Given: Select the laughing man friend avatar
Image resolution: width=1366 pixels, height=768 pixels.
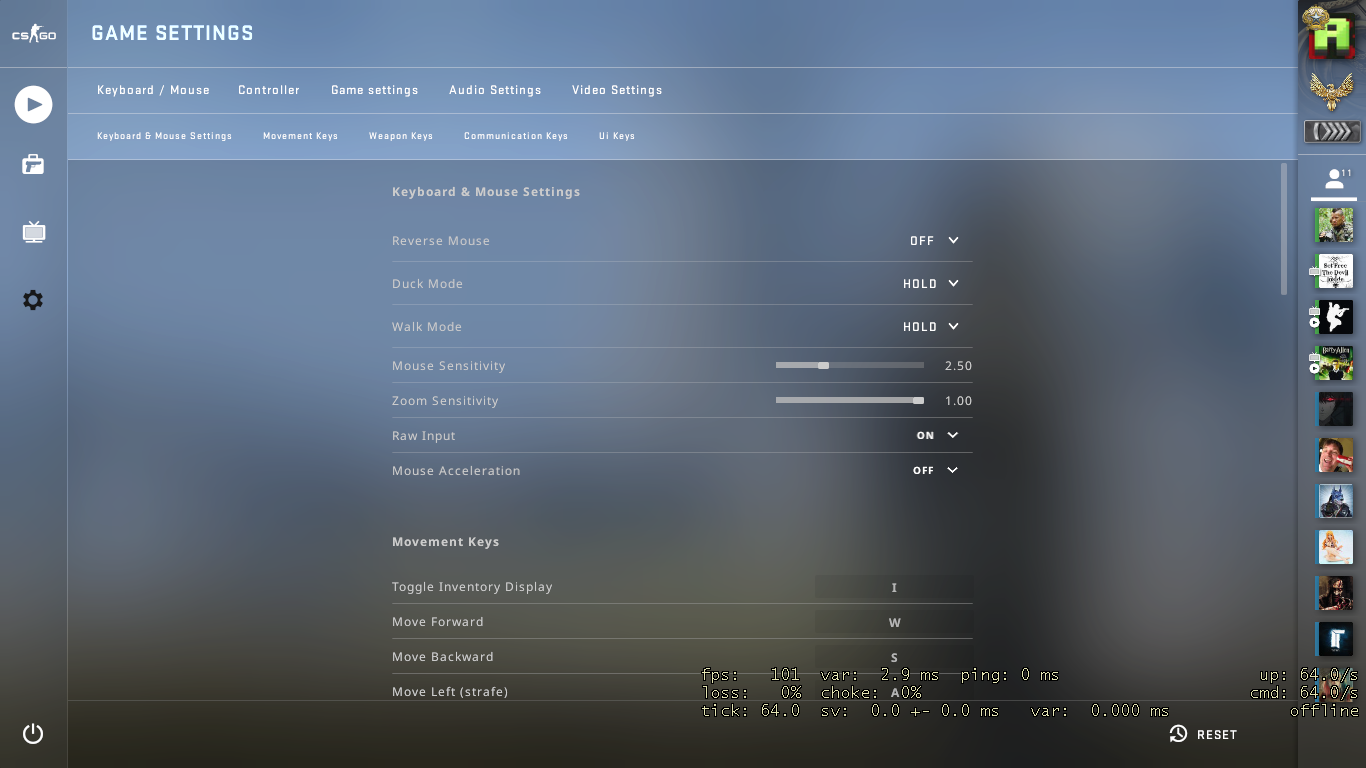Looking at the screenshot, I should click(1335, 455).
